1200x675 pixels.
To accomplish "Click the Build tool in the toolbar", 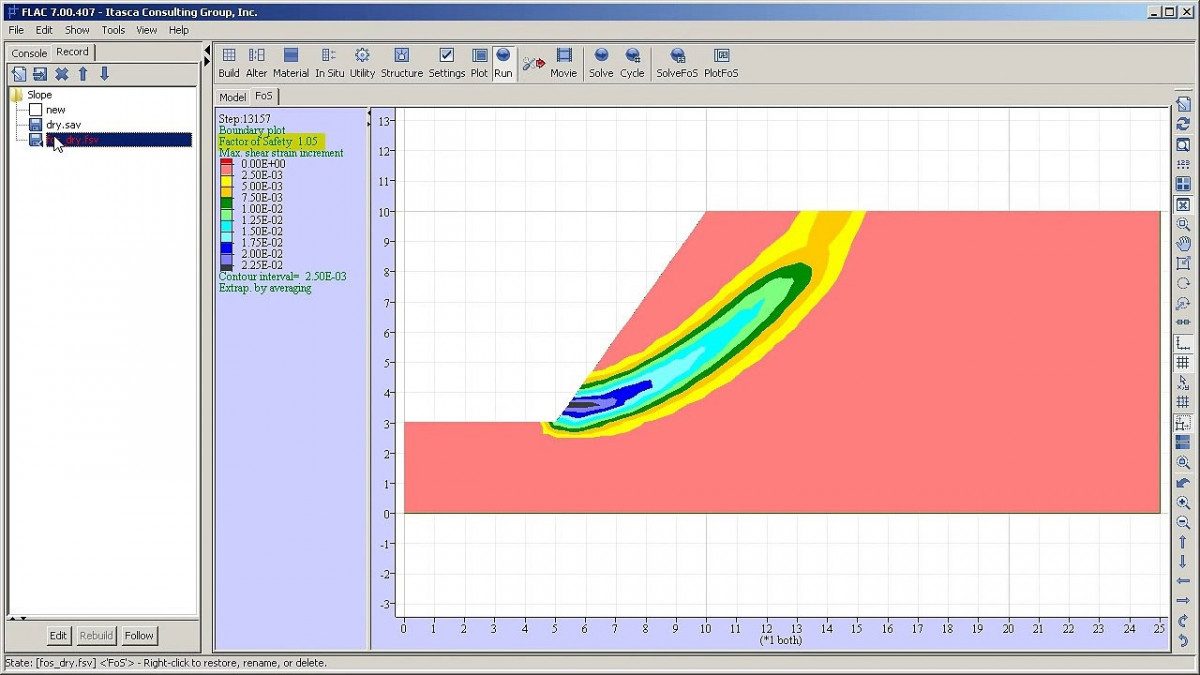I will coord(229,62).
